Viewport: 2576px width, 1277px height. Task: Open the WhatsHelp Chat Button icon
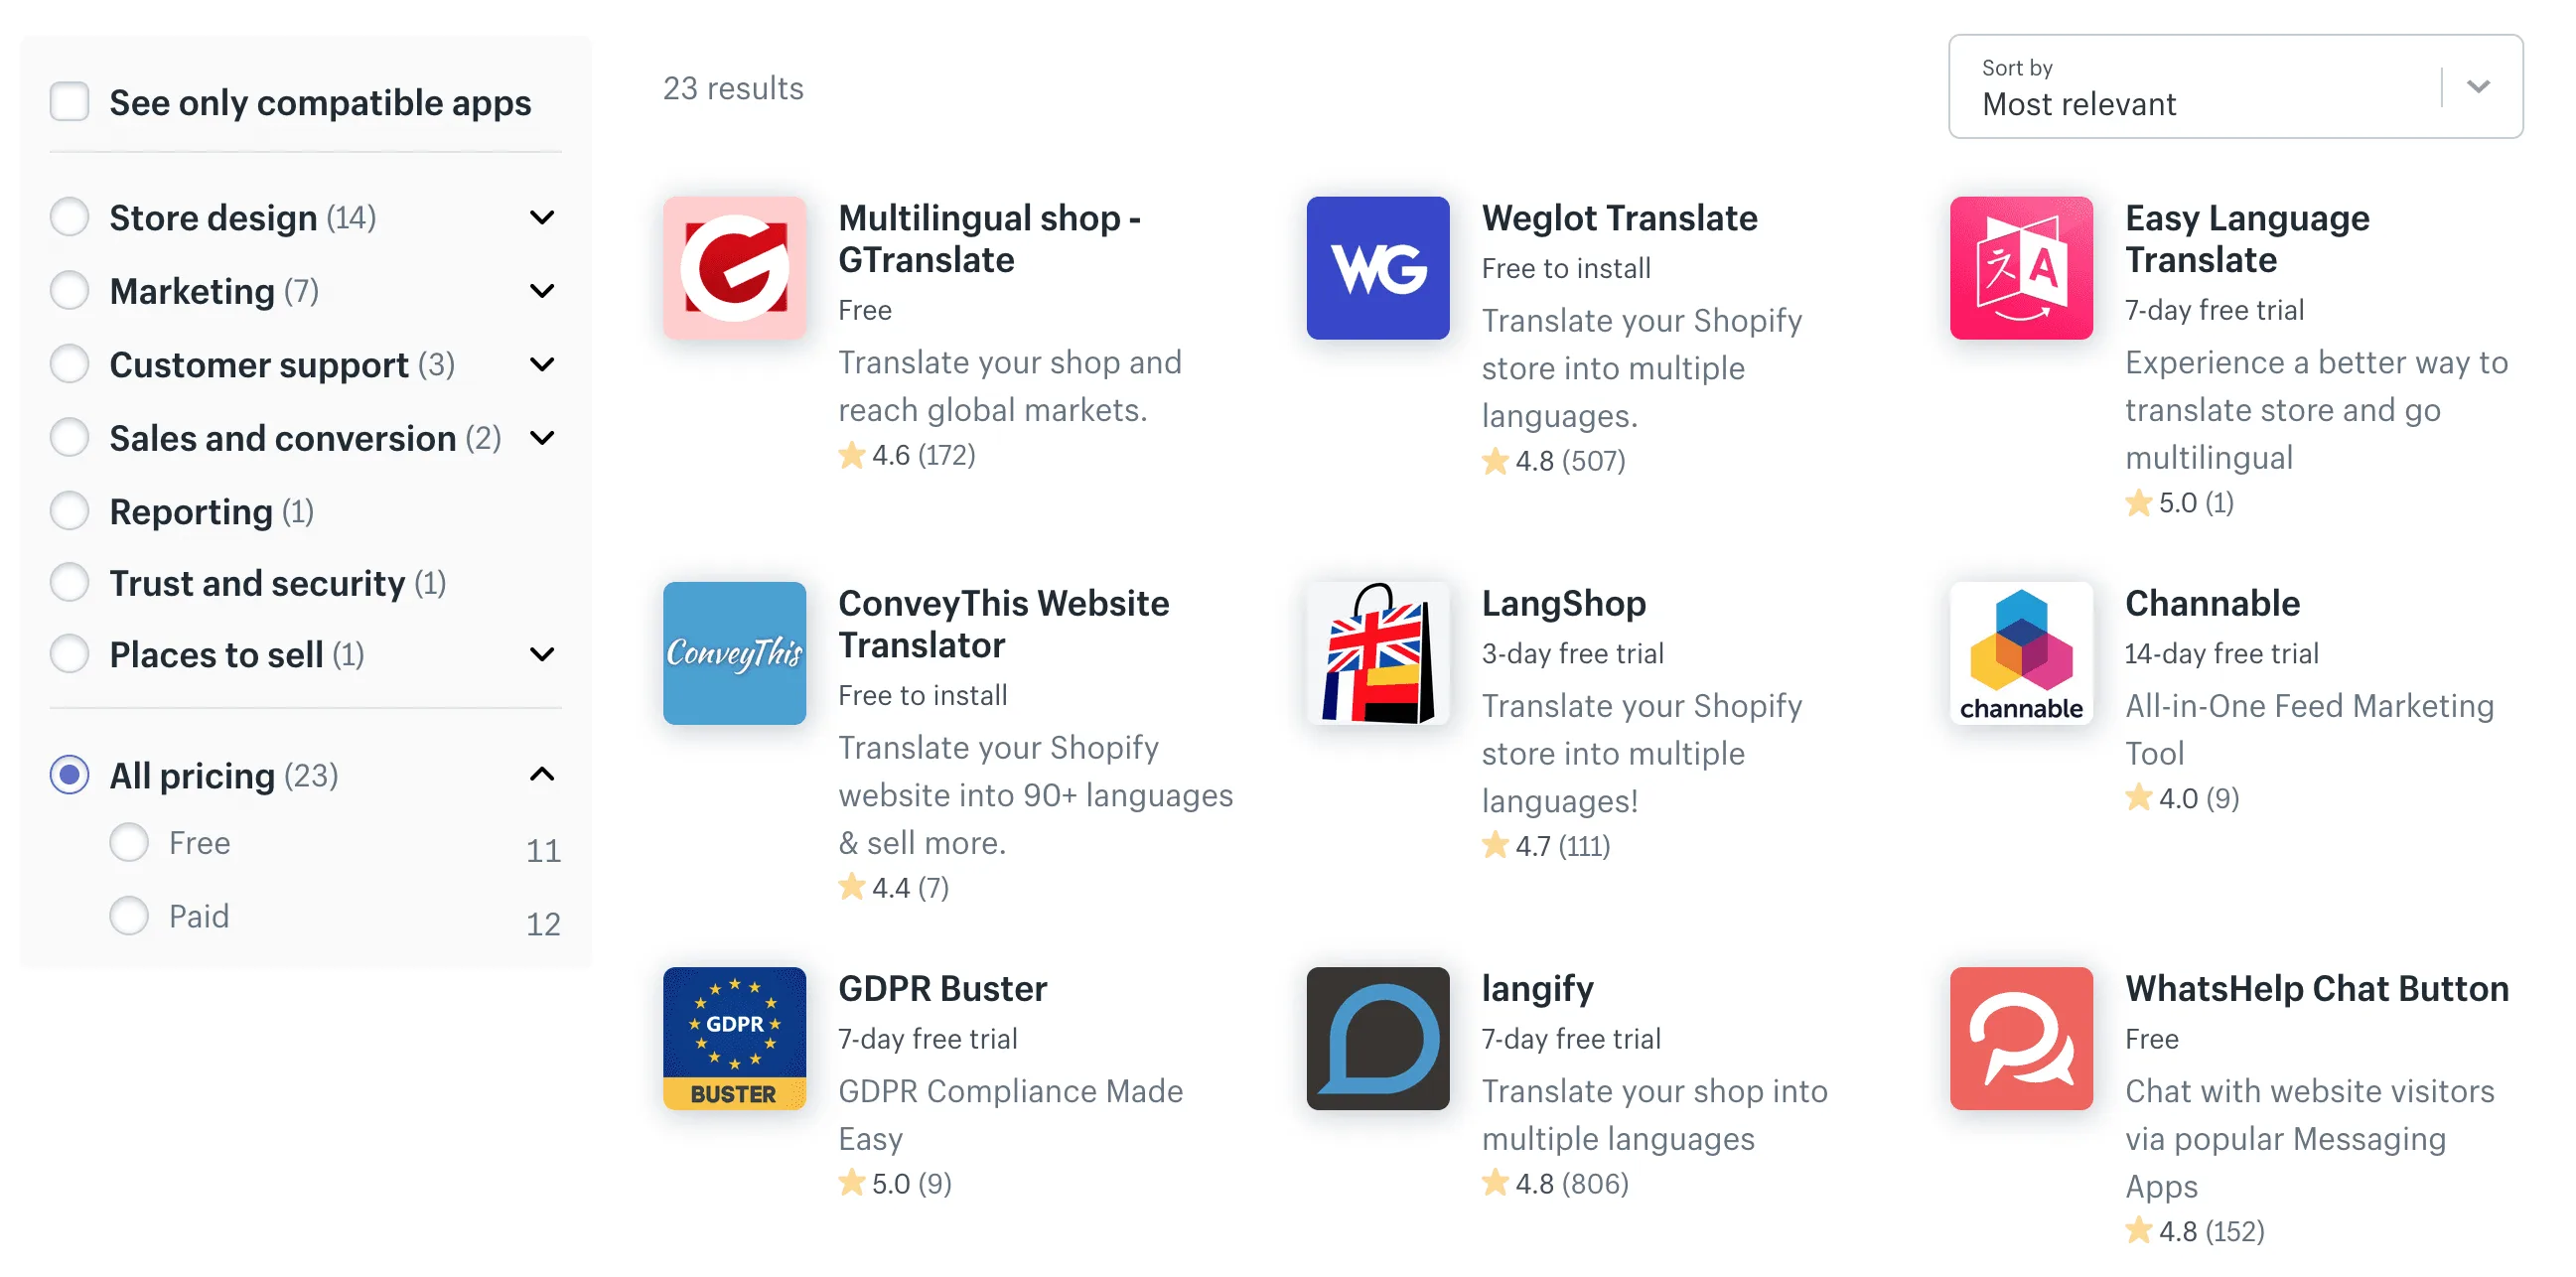[x=2020, y=1038]
